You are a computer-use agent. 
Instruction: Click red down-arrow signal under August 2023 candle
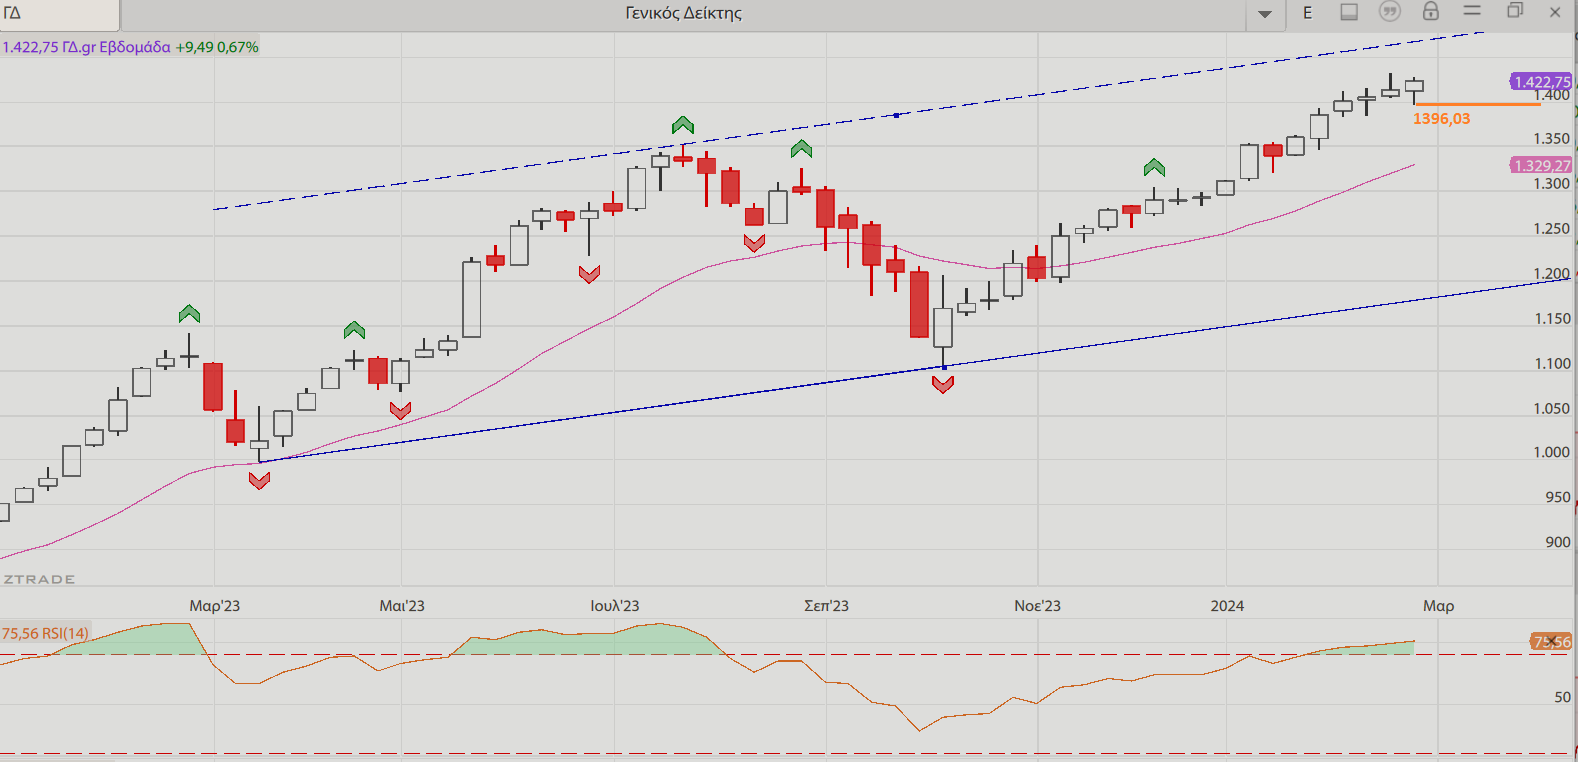(754, 243)
